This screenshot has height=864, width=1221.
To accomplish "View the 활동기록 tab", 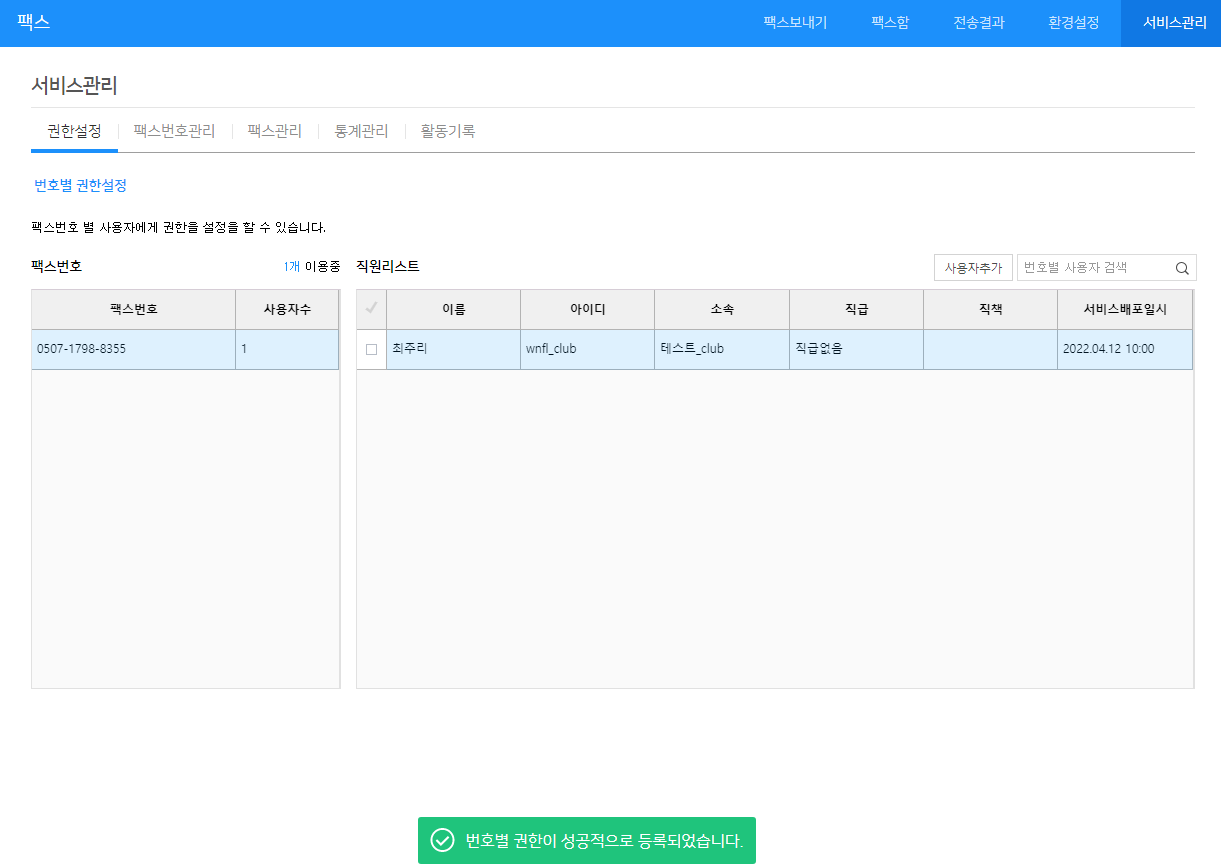I will (x=447, y=131).
